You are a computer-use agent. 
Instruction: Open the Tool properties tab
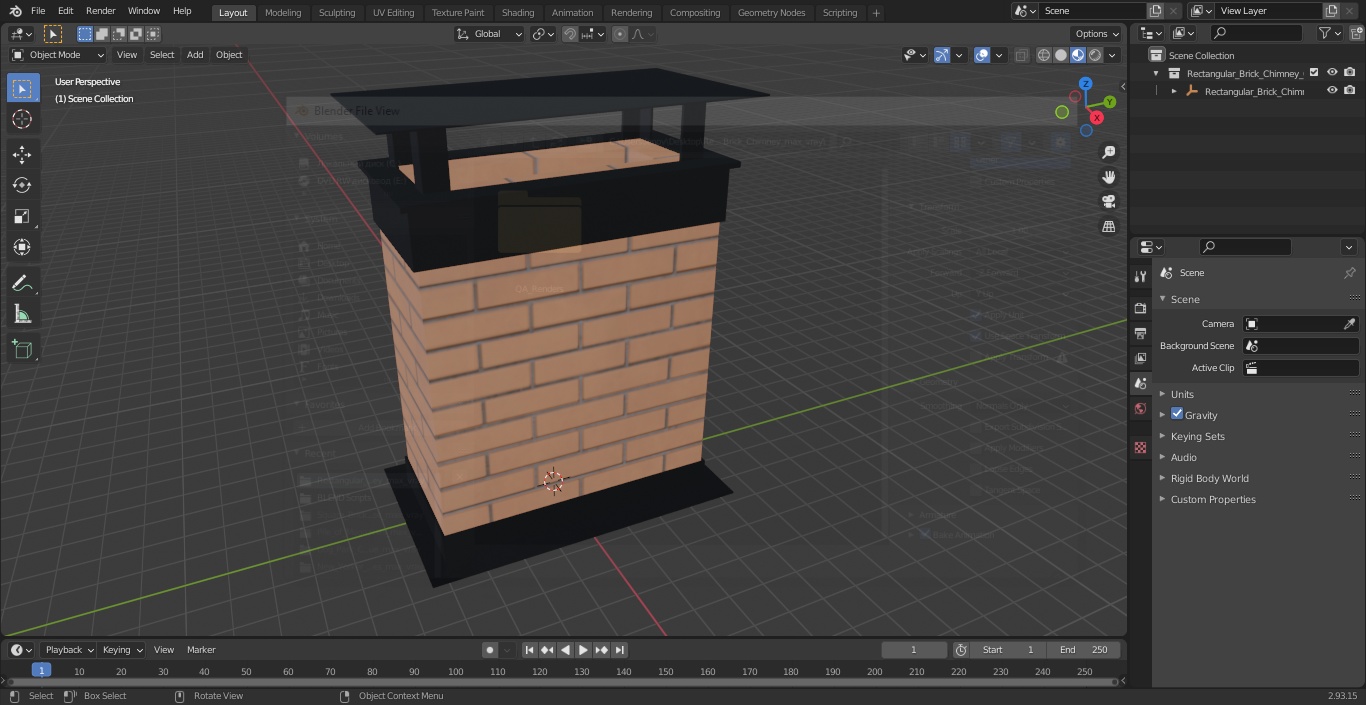(x=1140, y=277)
